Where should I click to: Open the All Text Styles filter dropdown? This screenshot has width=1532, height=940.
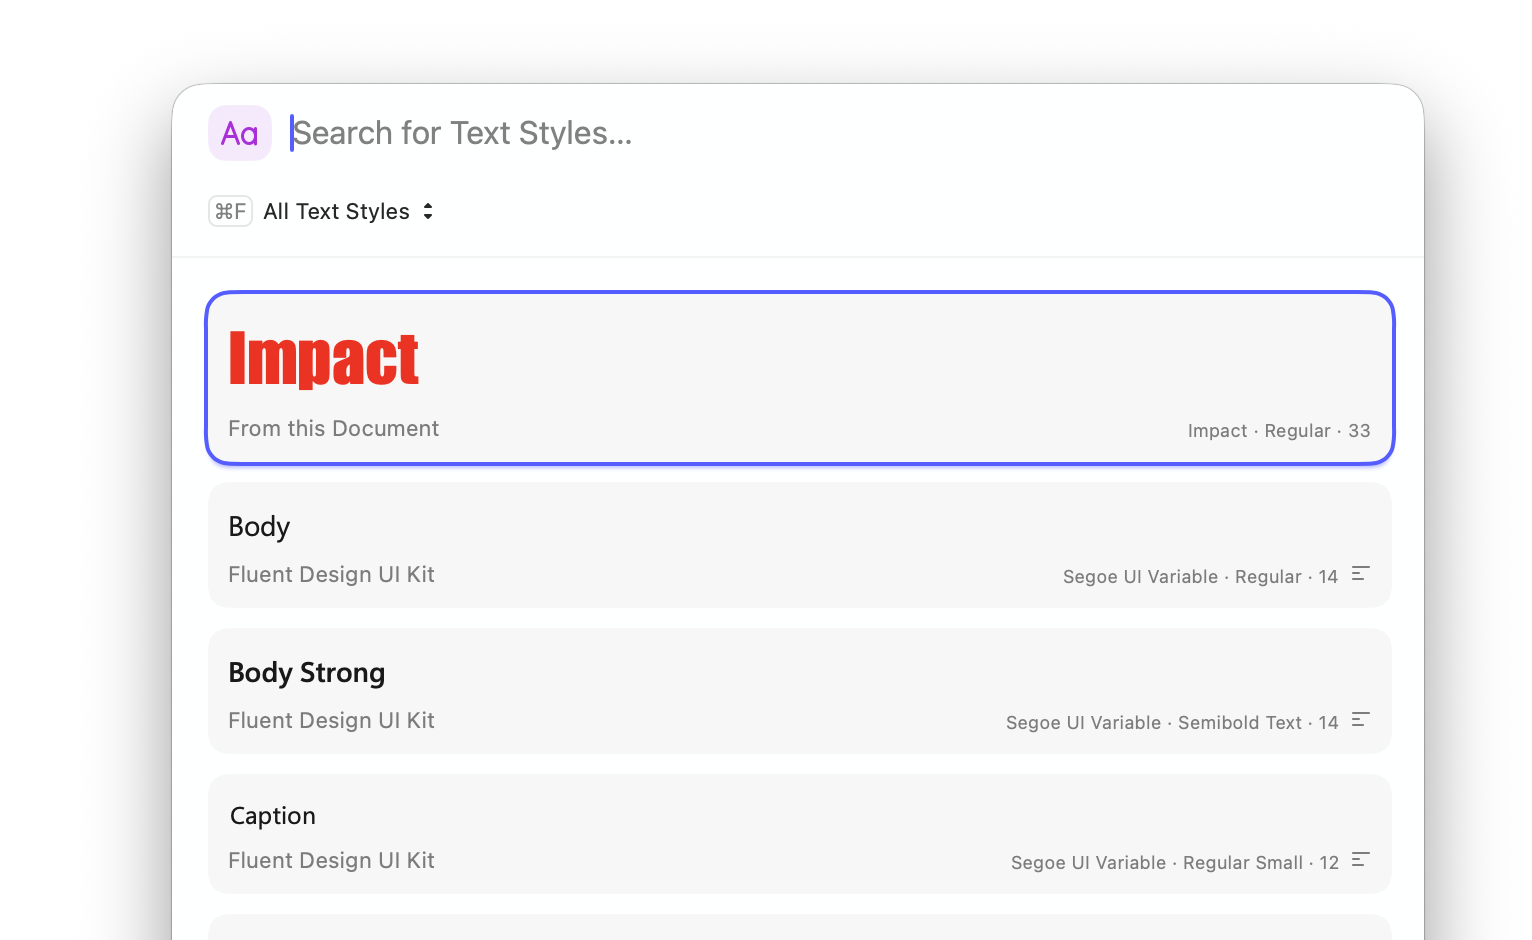[337, 212]
